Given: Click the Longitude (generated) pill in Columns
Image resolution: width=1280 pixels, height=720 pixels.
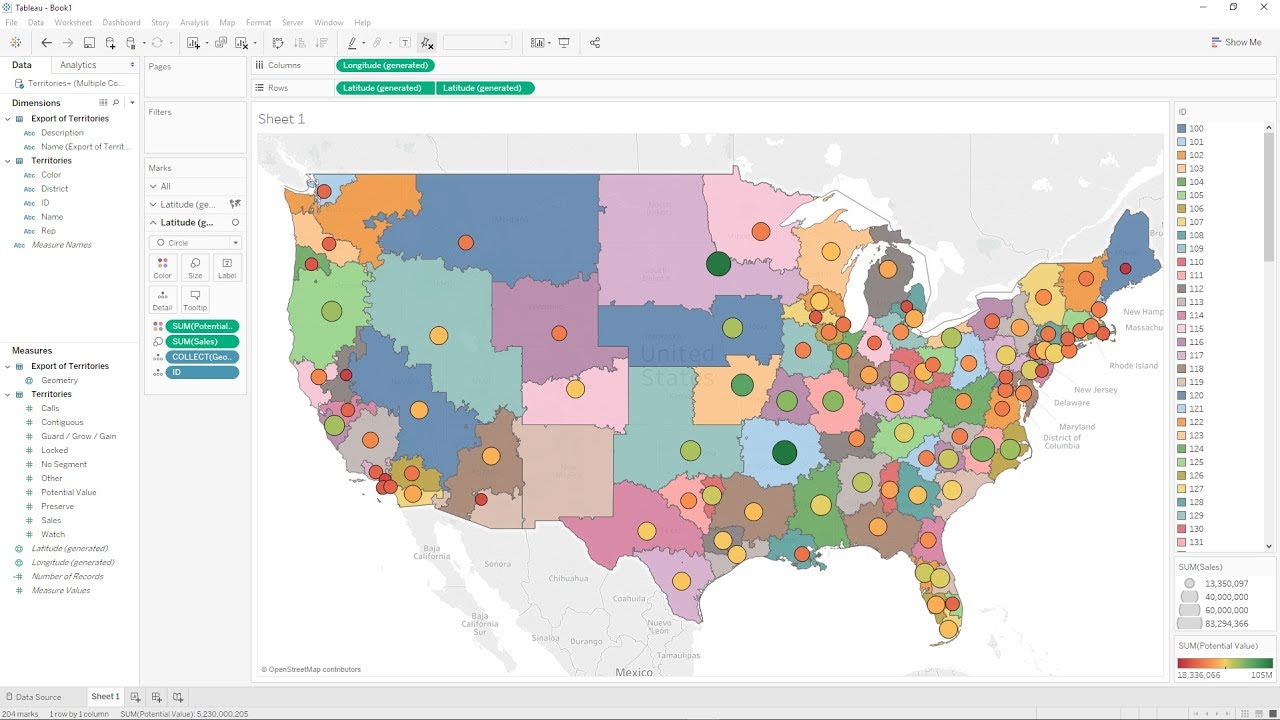Looking at the screenshot, I should coord(386,65).
